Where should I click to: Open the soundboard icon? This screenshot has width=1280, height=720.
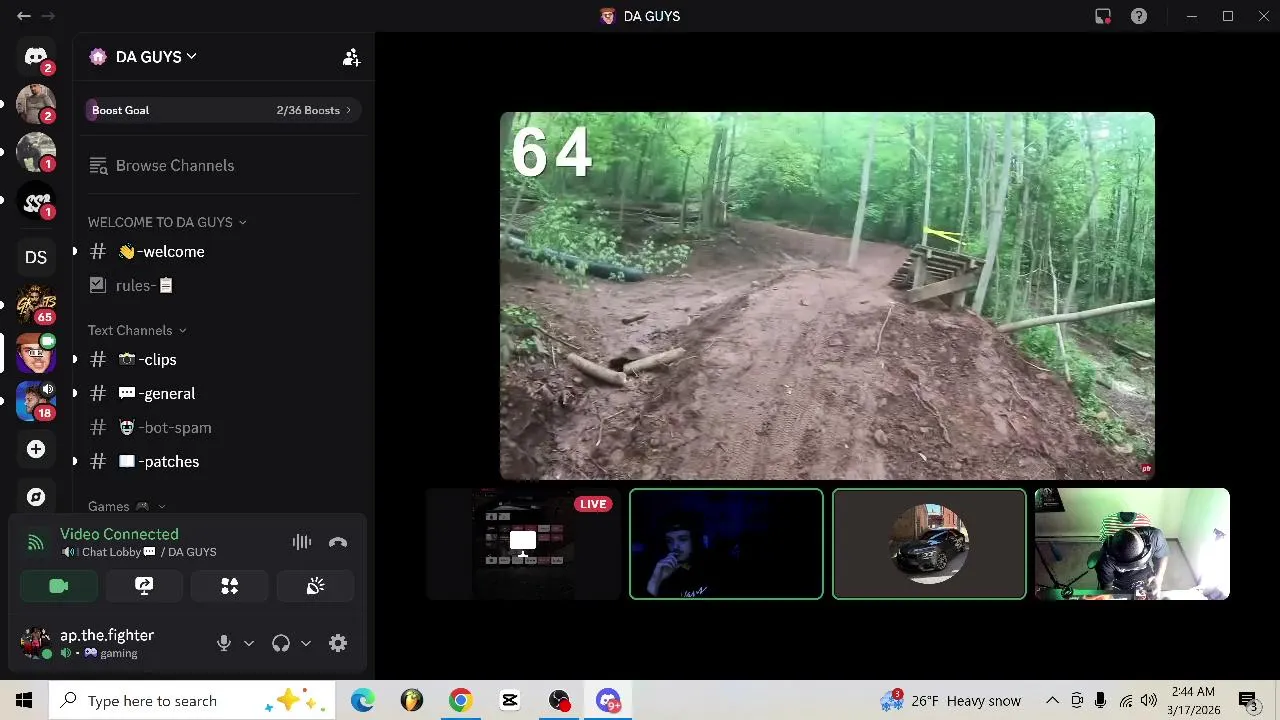(x=315, y=586)
